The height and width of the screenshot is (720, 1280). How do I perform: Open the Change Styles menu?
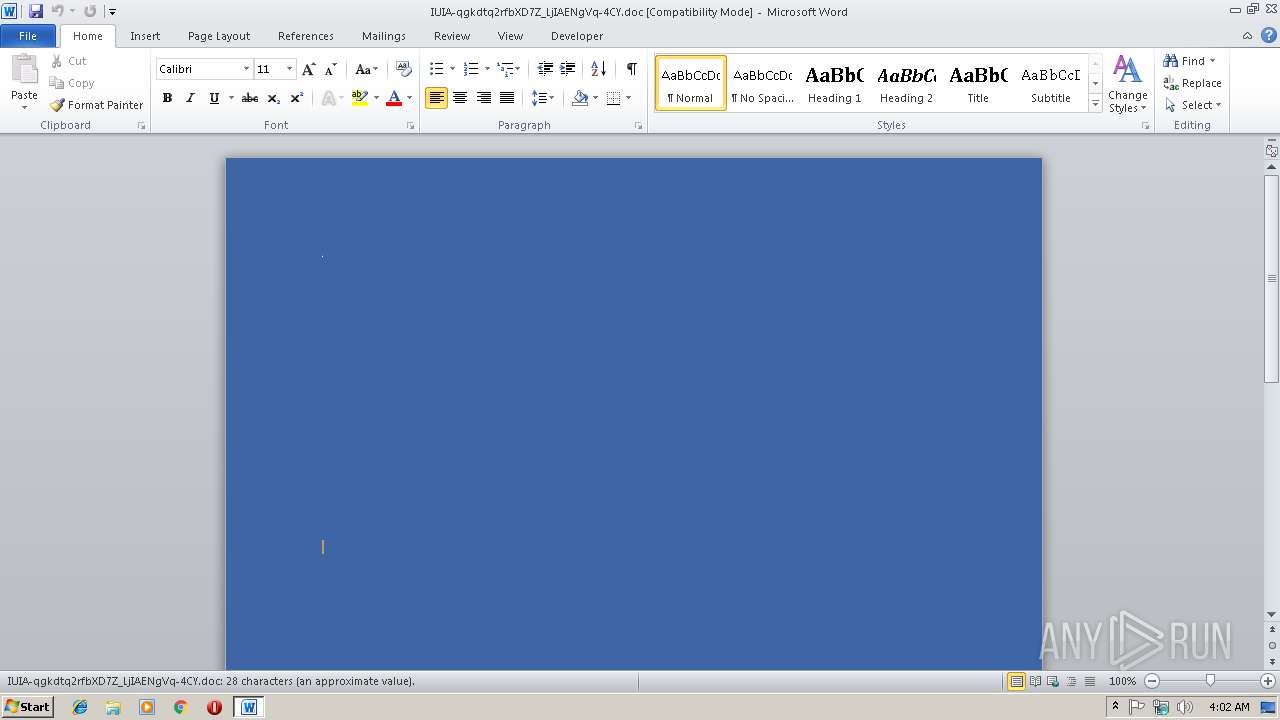(x=1127, y=84)
